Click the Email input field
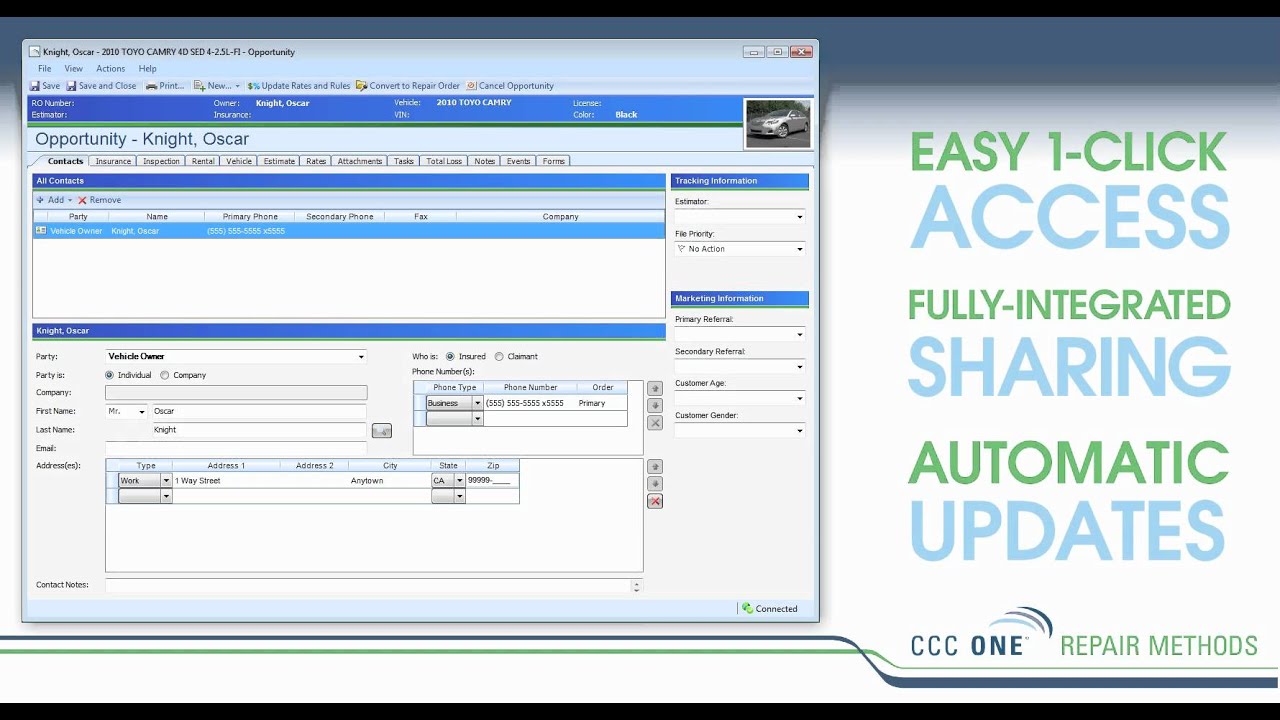 (236, 448)
